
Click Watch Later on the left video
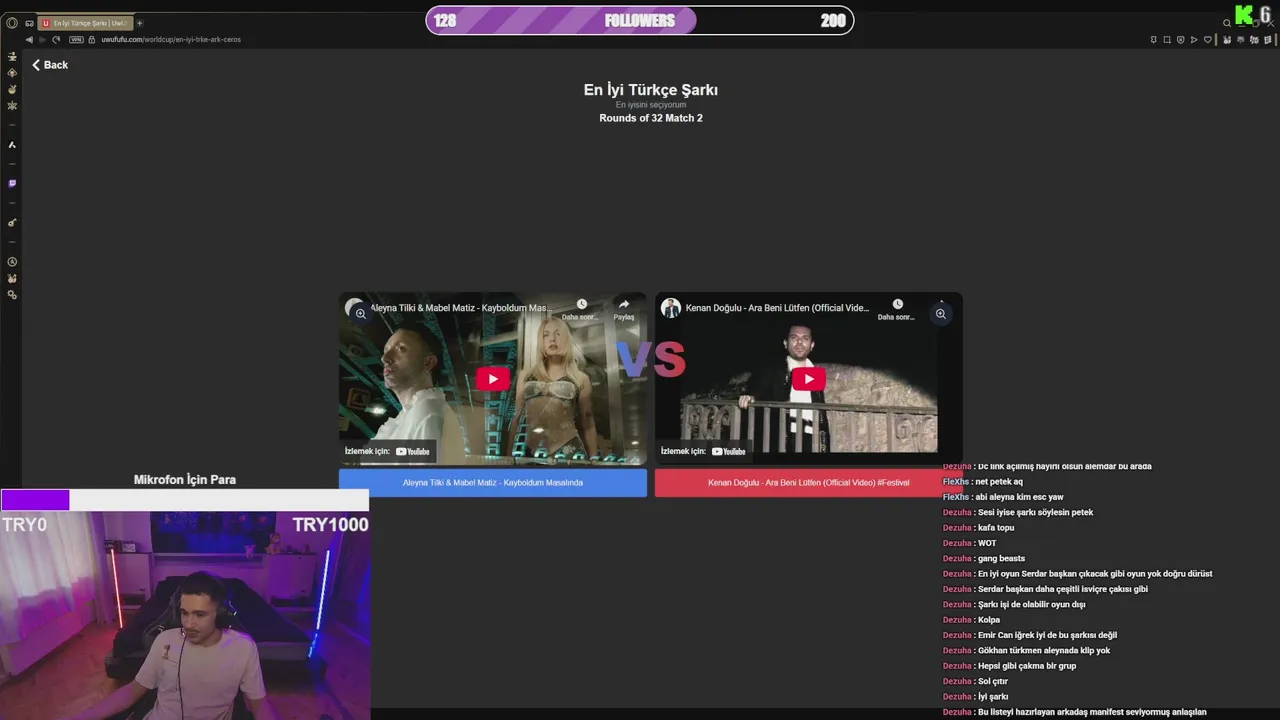coord(581,309)
